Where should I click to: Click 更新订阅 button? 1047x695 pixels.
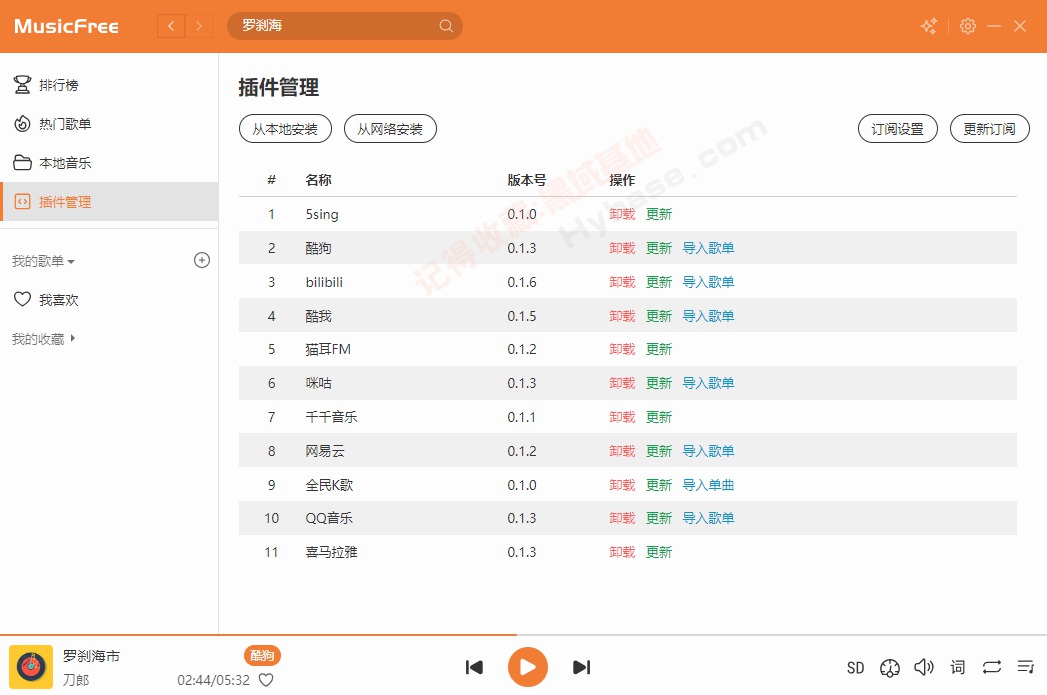coord(990,129)
